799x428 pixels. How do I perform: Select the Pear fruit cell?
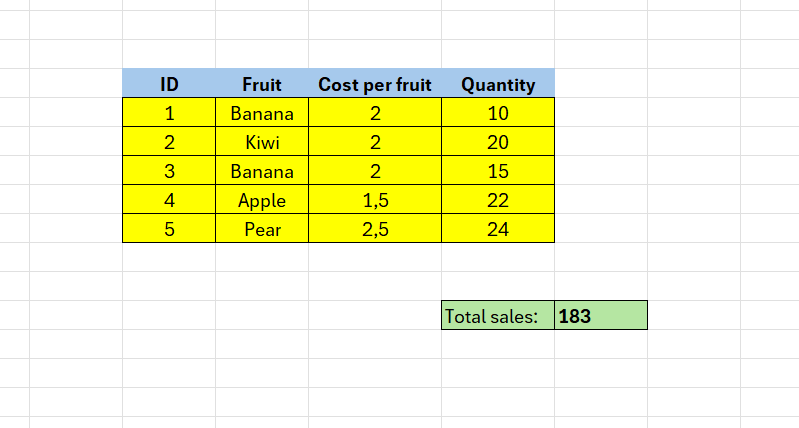262,229
